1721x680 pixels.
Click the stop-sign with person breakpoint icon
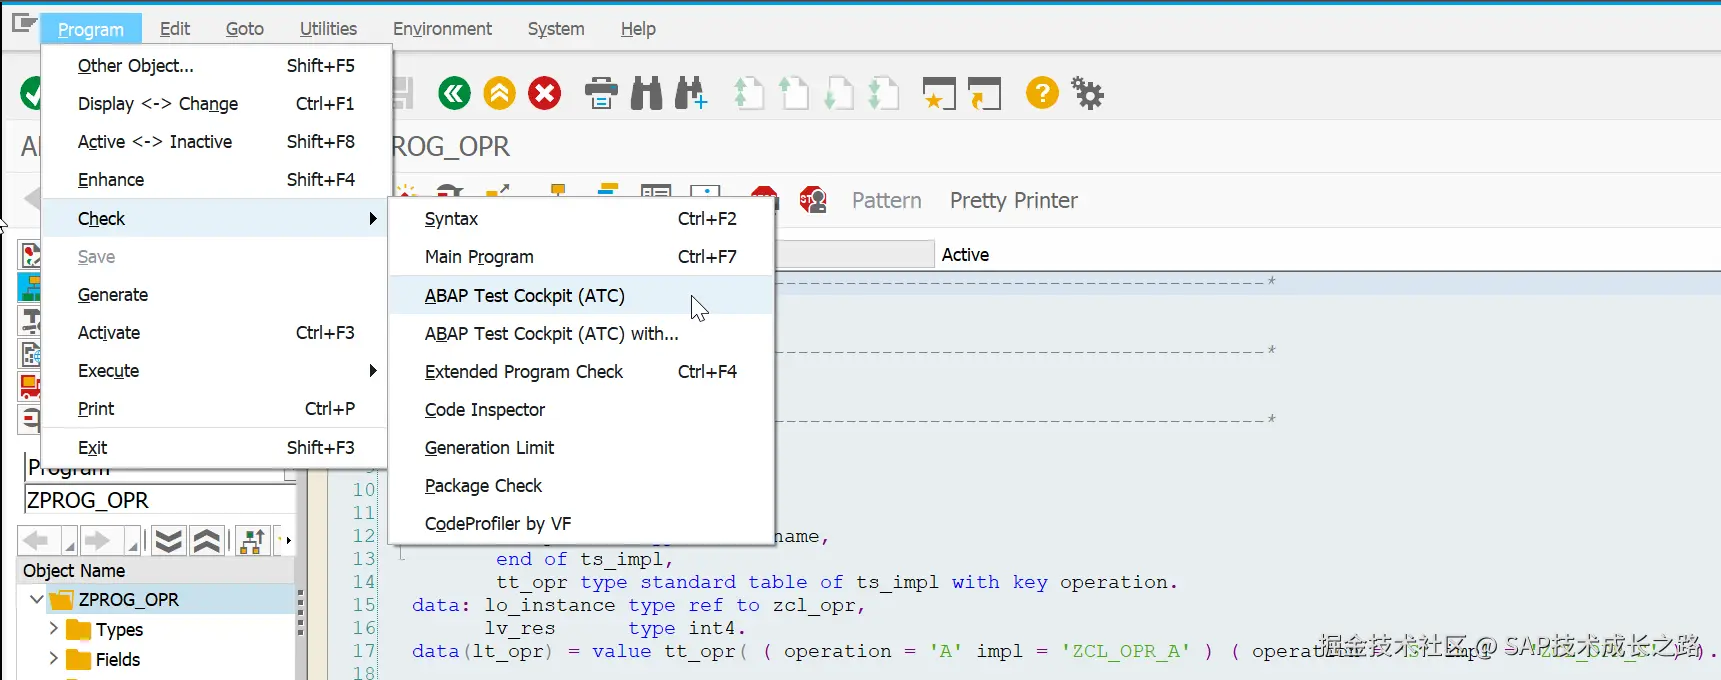pos(813,200)
